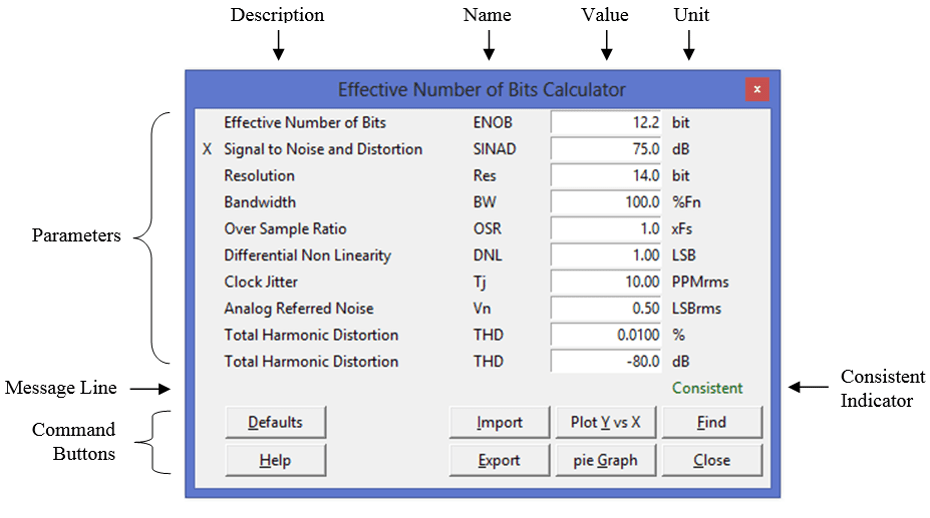Image resolution: width=930 pixels, height=518 pixels.
Task: Show the pie Graph
Action: click(x=605, y=460)
